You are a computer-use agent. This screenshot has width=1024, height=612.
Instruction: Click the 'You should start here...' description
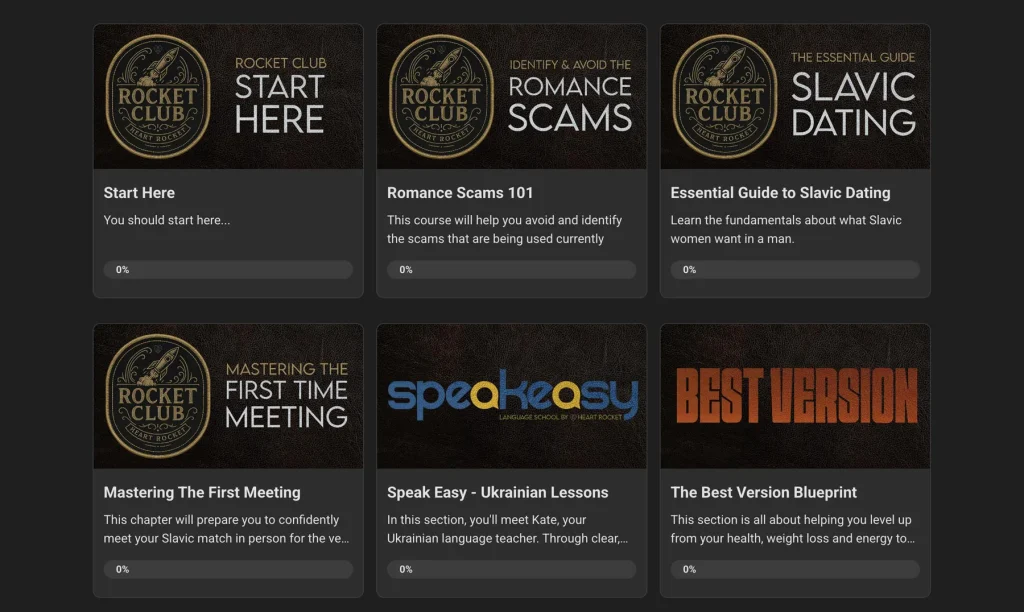tap(167, 220)
